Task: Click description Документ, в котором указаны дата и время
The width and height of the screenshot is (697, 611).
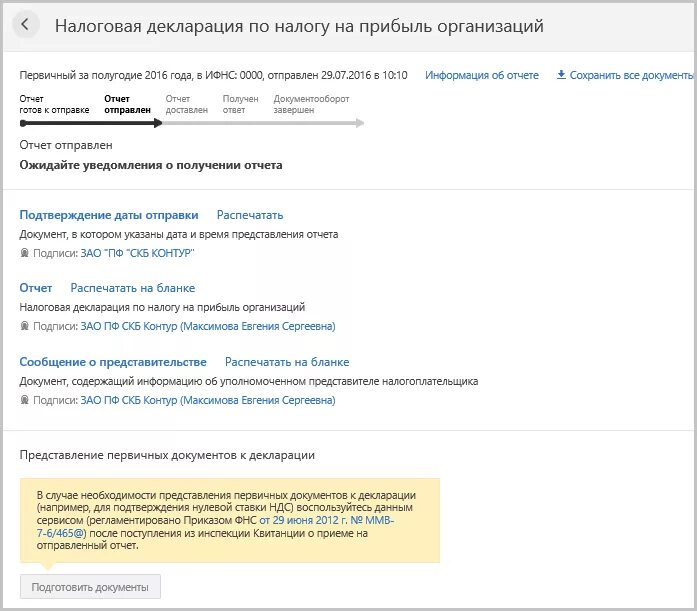Action: [x=179, y=234]
